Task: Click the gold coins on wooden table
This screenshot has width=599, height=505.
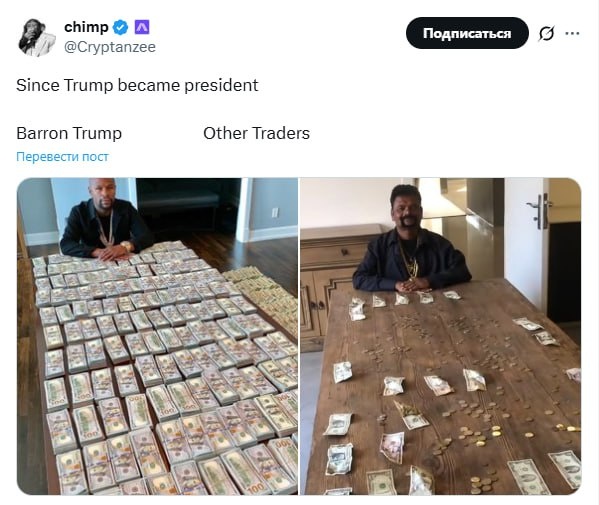Action: click(x=479, y=435)
